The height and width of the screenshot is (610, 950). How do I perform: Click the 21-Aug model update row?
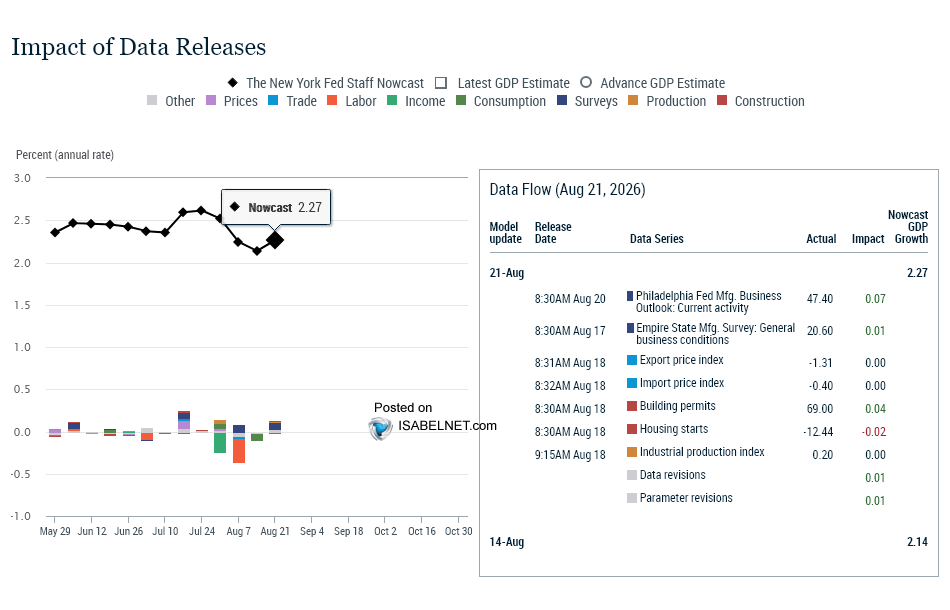[x=709, y=273]
